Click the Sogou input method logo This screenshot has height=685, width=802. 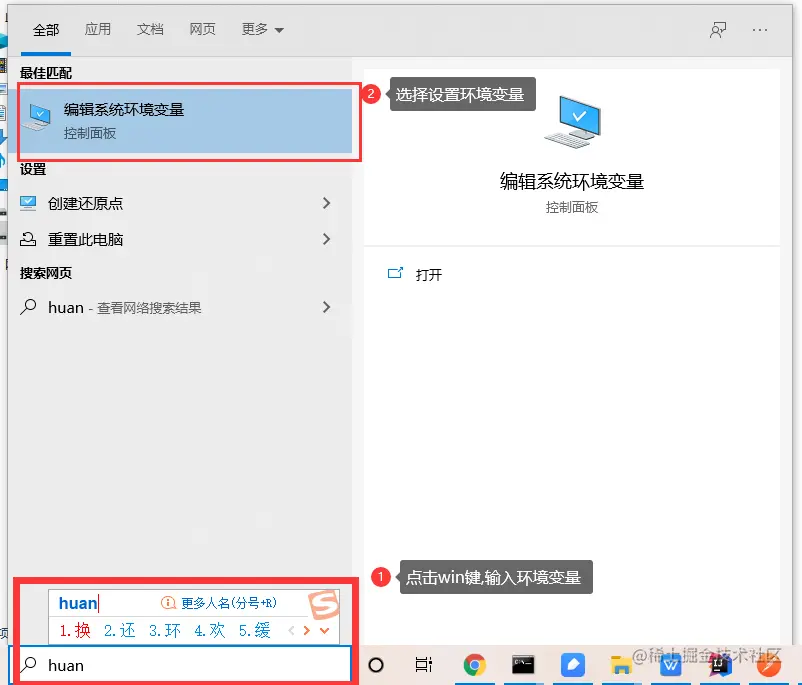click(x=324, y=604)
